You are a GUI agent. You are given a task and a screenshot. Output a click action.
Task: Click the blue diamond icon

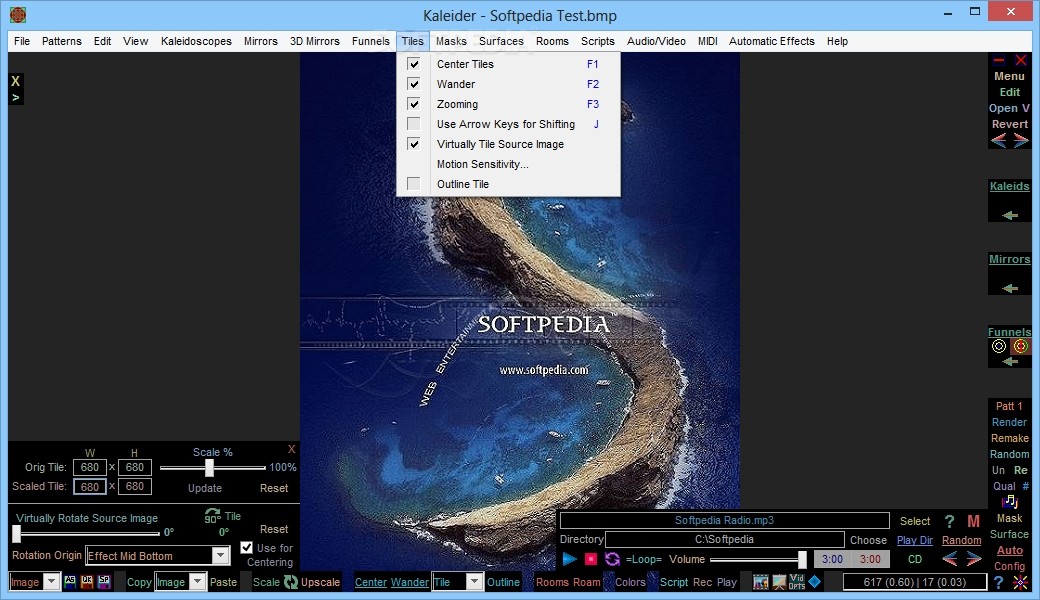(x=814, y=581)
